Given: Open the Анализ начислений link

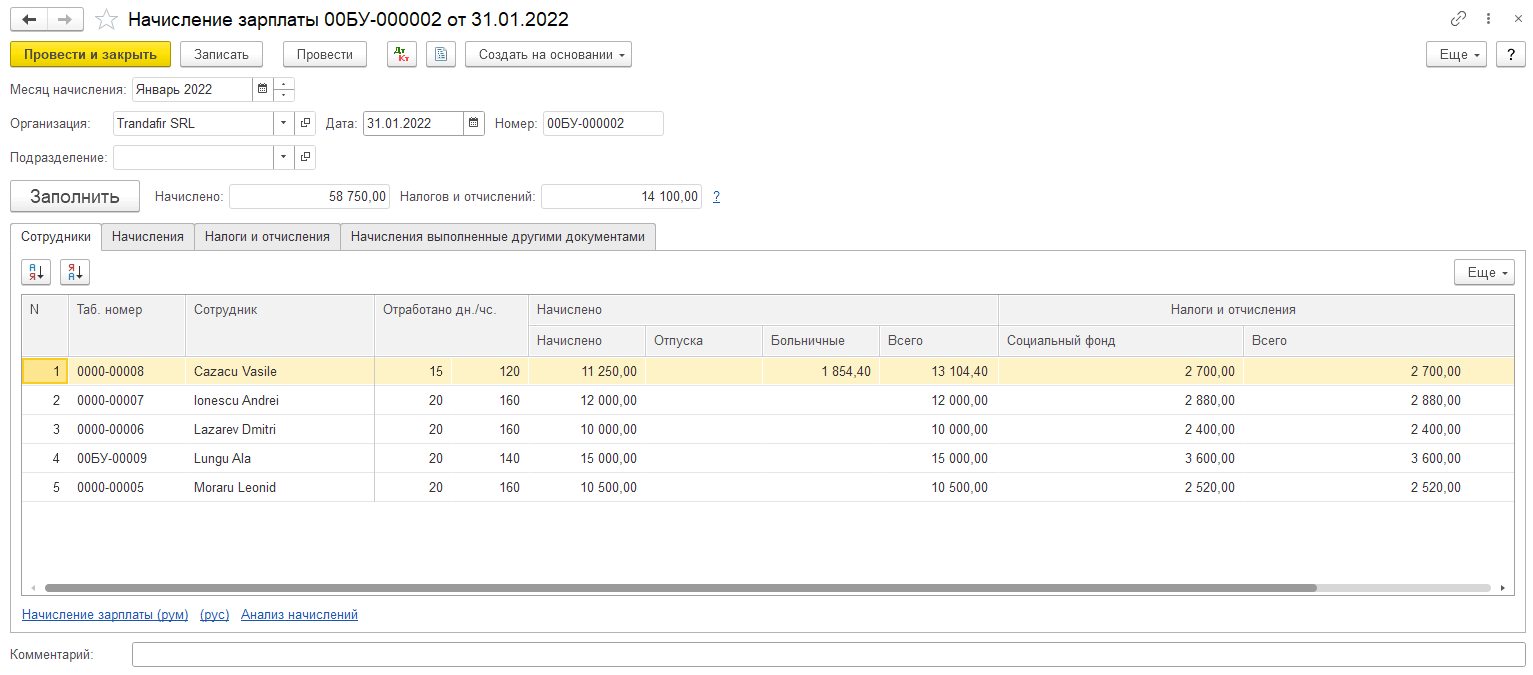Looking at the screenshot, I should tap(299, 615).
